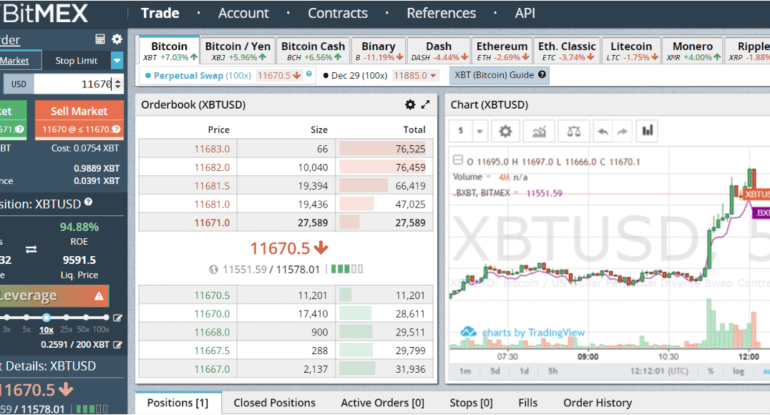Select the Stop Limit order tab
Image resolution: width=770 pixels, height=415 pixels.
point(76,61)
